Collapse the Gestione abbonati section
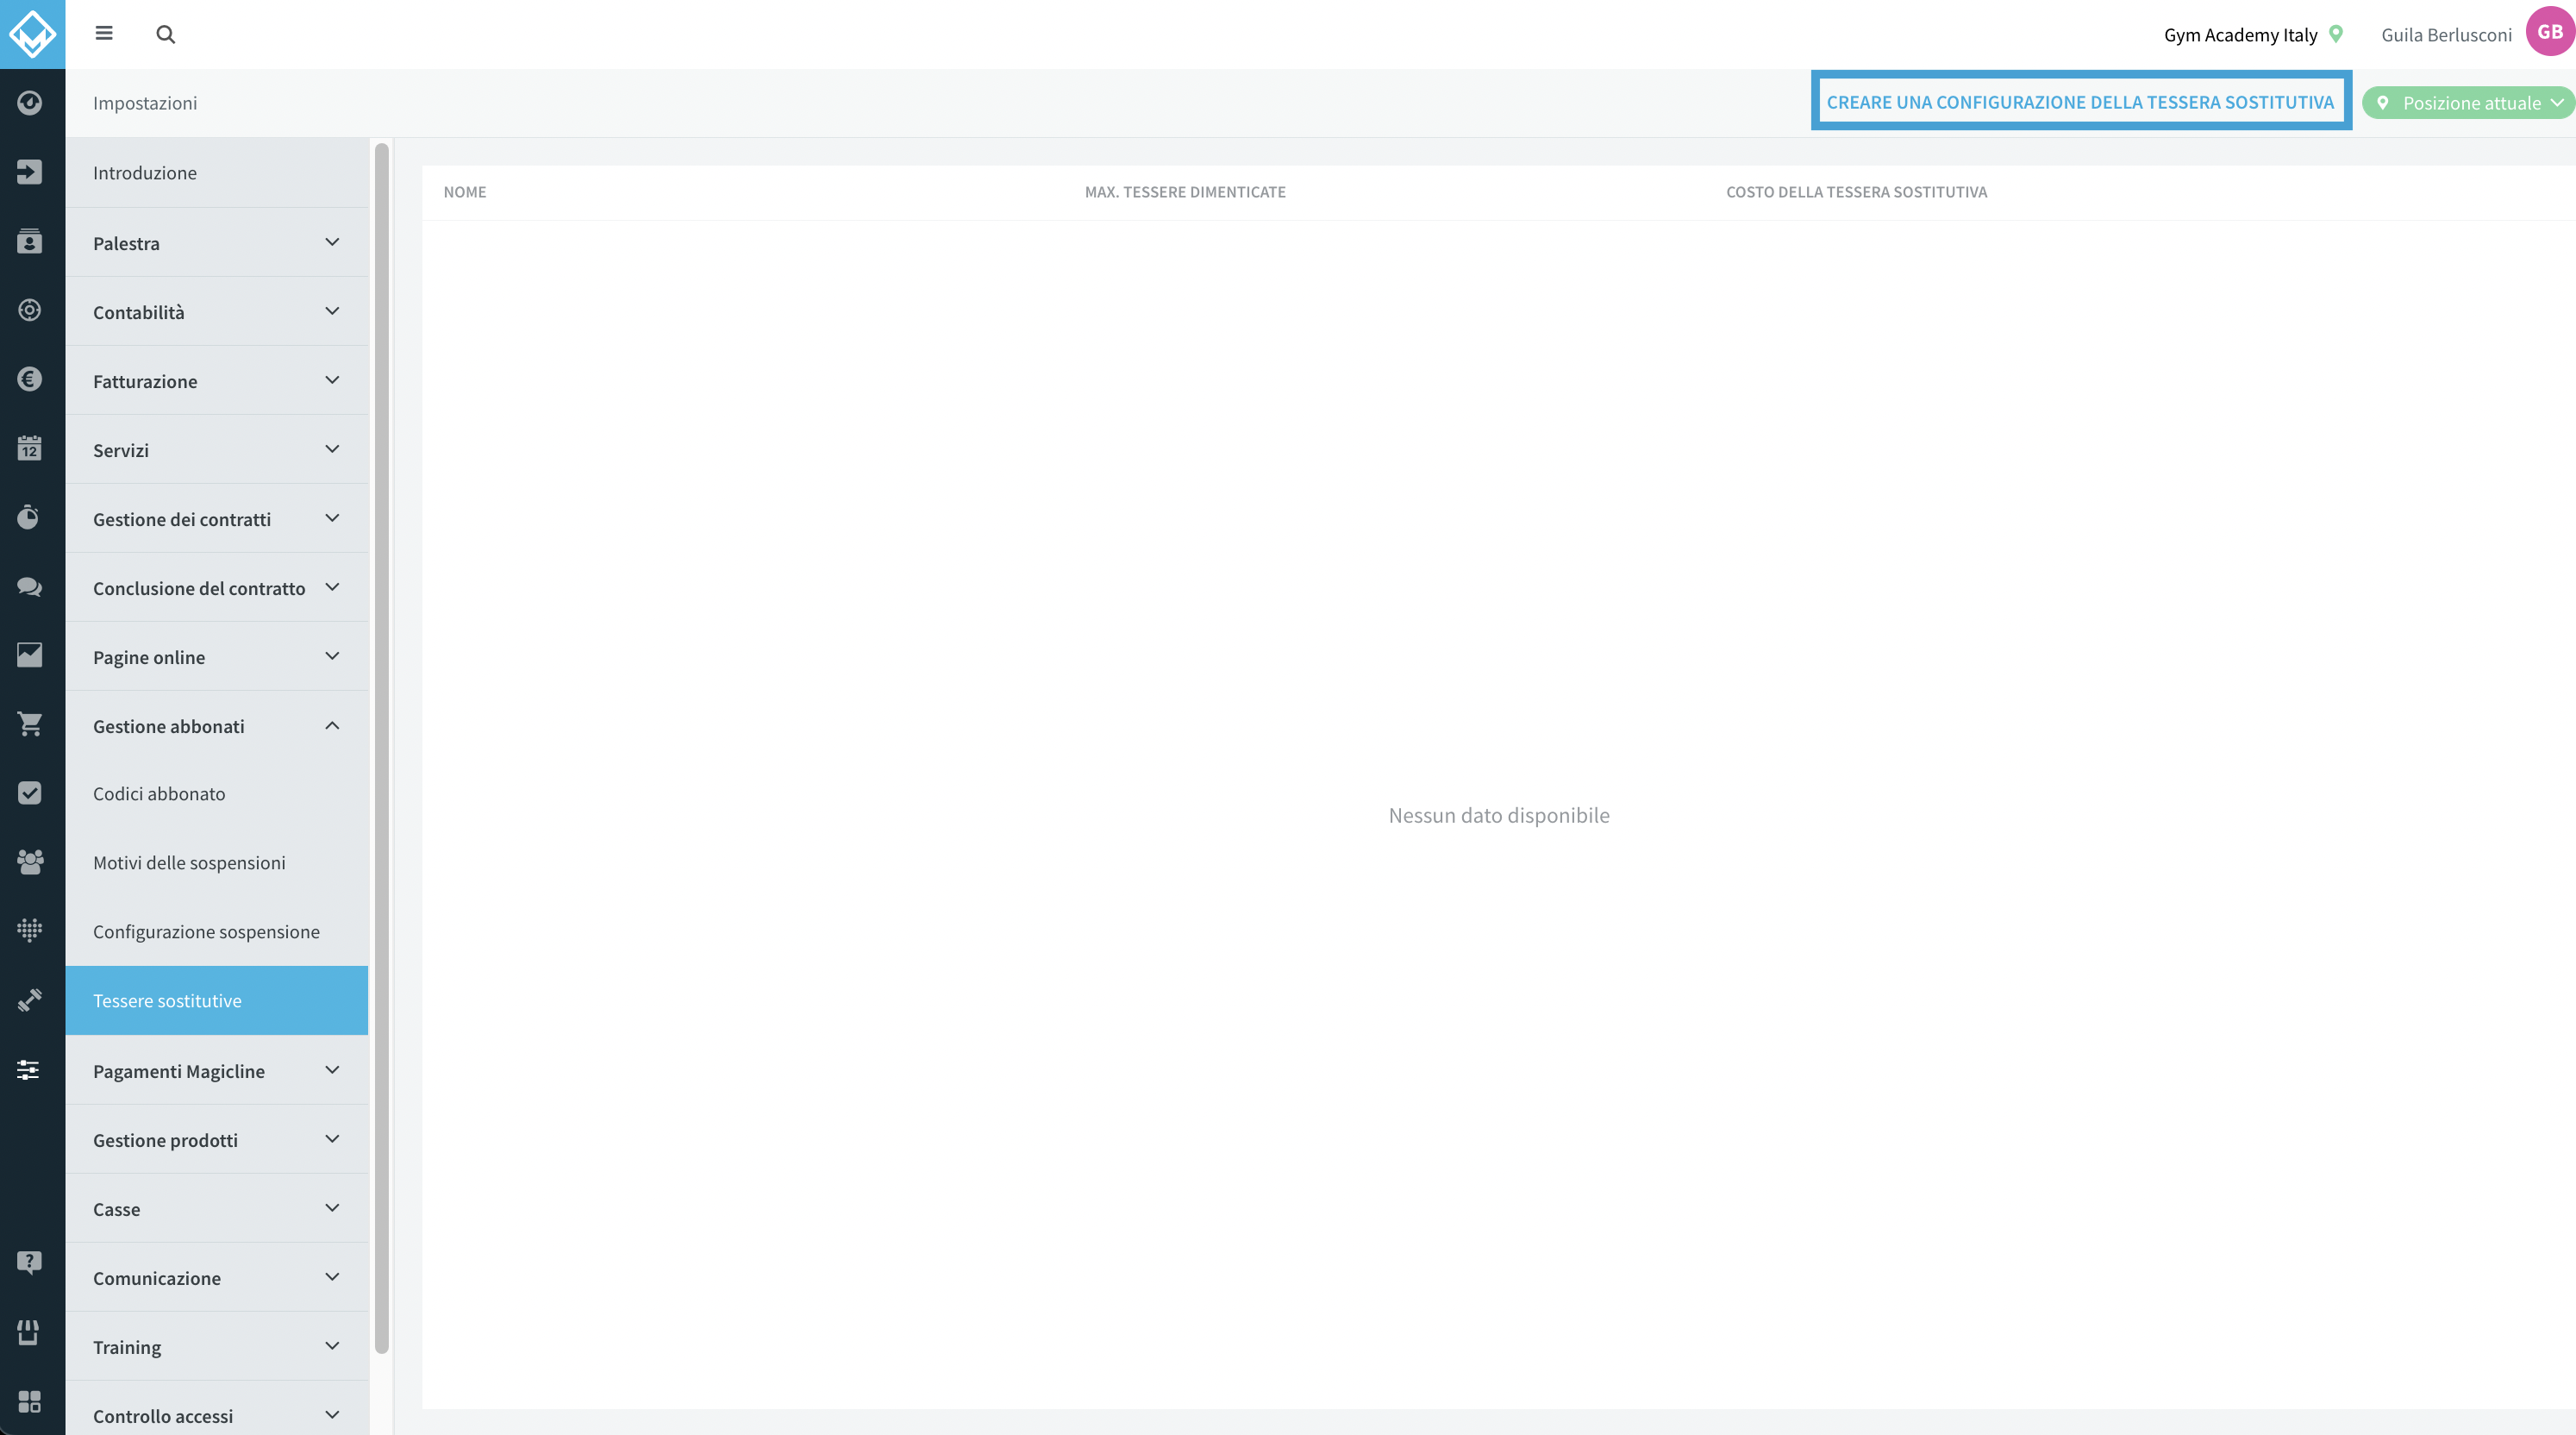This screenshot has width=2576, height=1435. click(x=217, y=726)
